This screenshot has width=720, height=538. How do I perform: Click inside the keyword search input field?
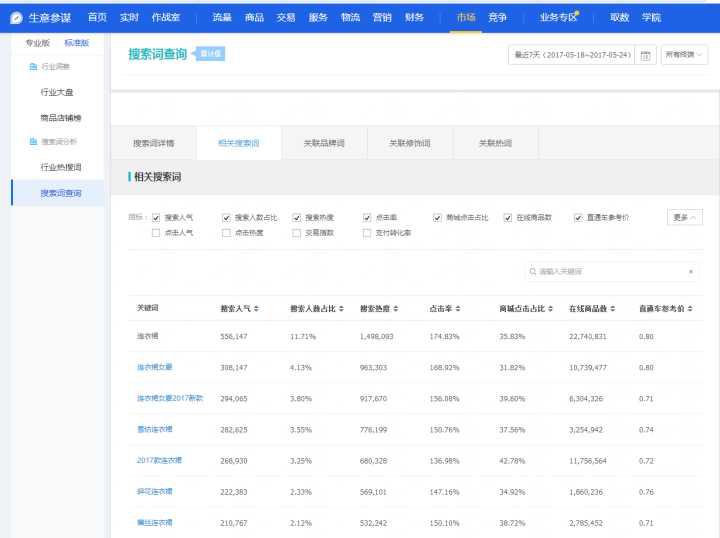(611, 272)
